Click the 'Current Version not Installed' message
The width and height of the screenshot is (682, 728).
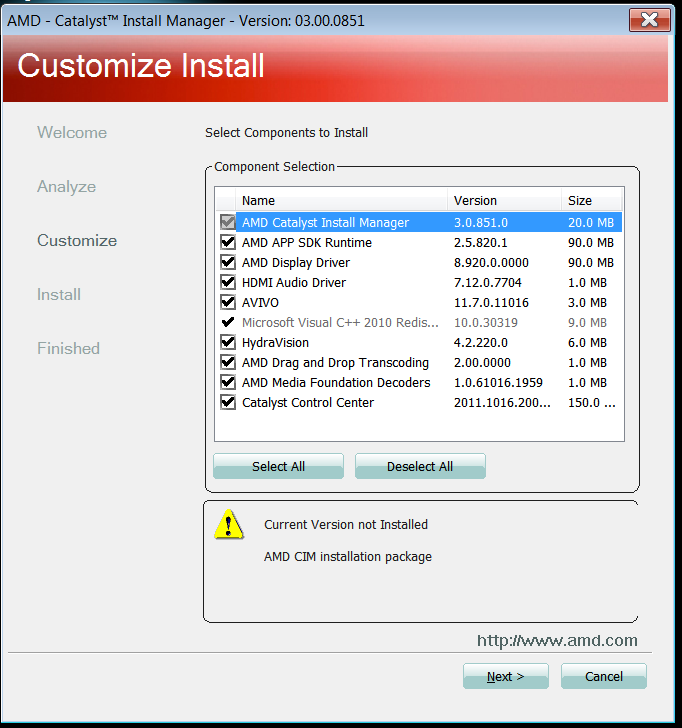(346, 524)
